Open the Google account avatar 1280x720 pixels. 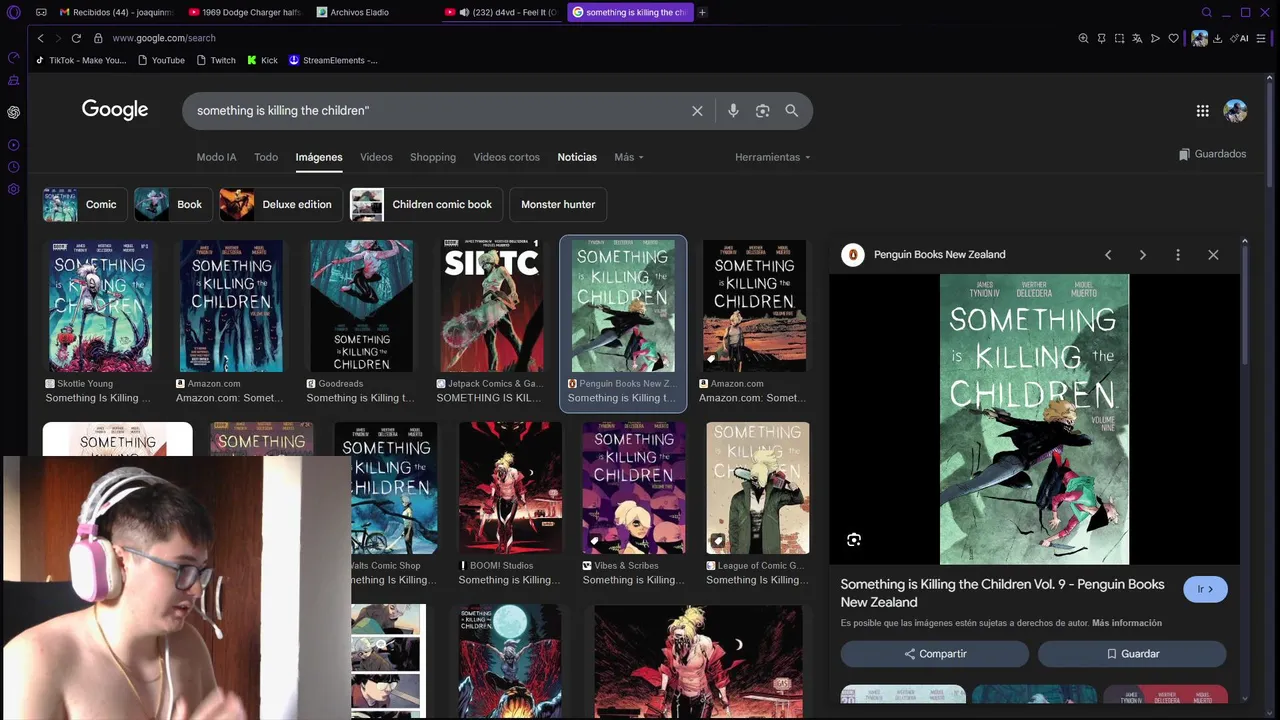[1235, 111]
